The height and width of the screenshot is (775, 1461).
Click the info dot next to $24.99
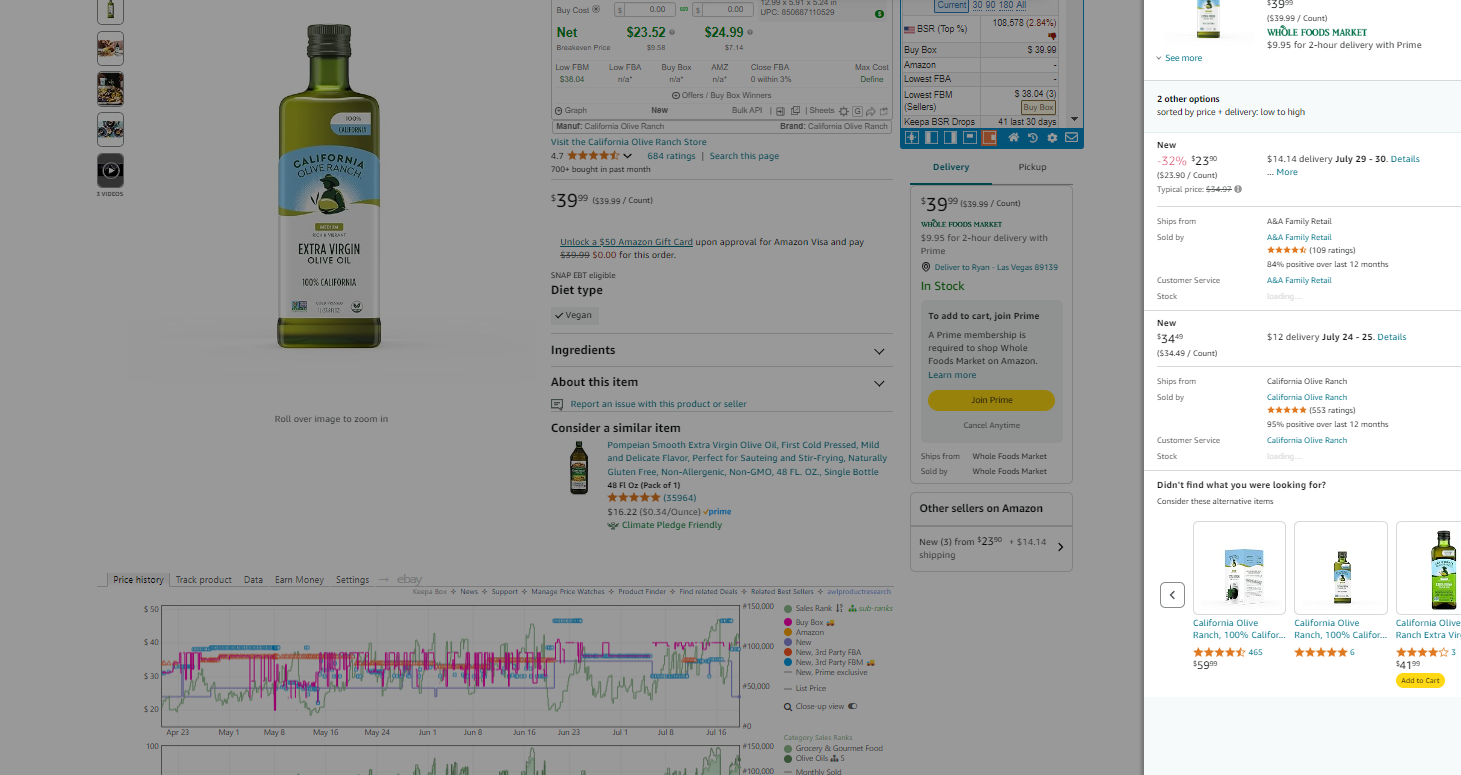(x=749, y=33)
